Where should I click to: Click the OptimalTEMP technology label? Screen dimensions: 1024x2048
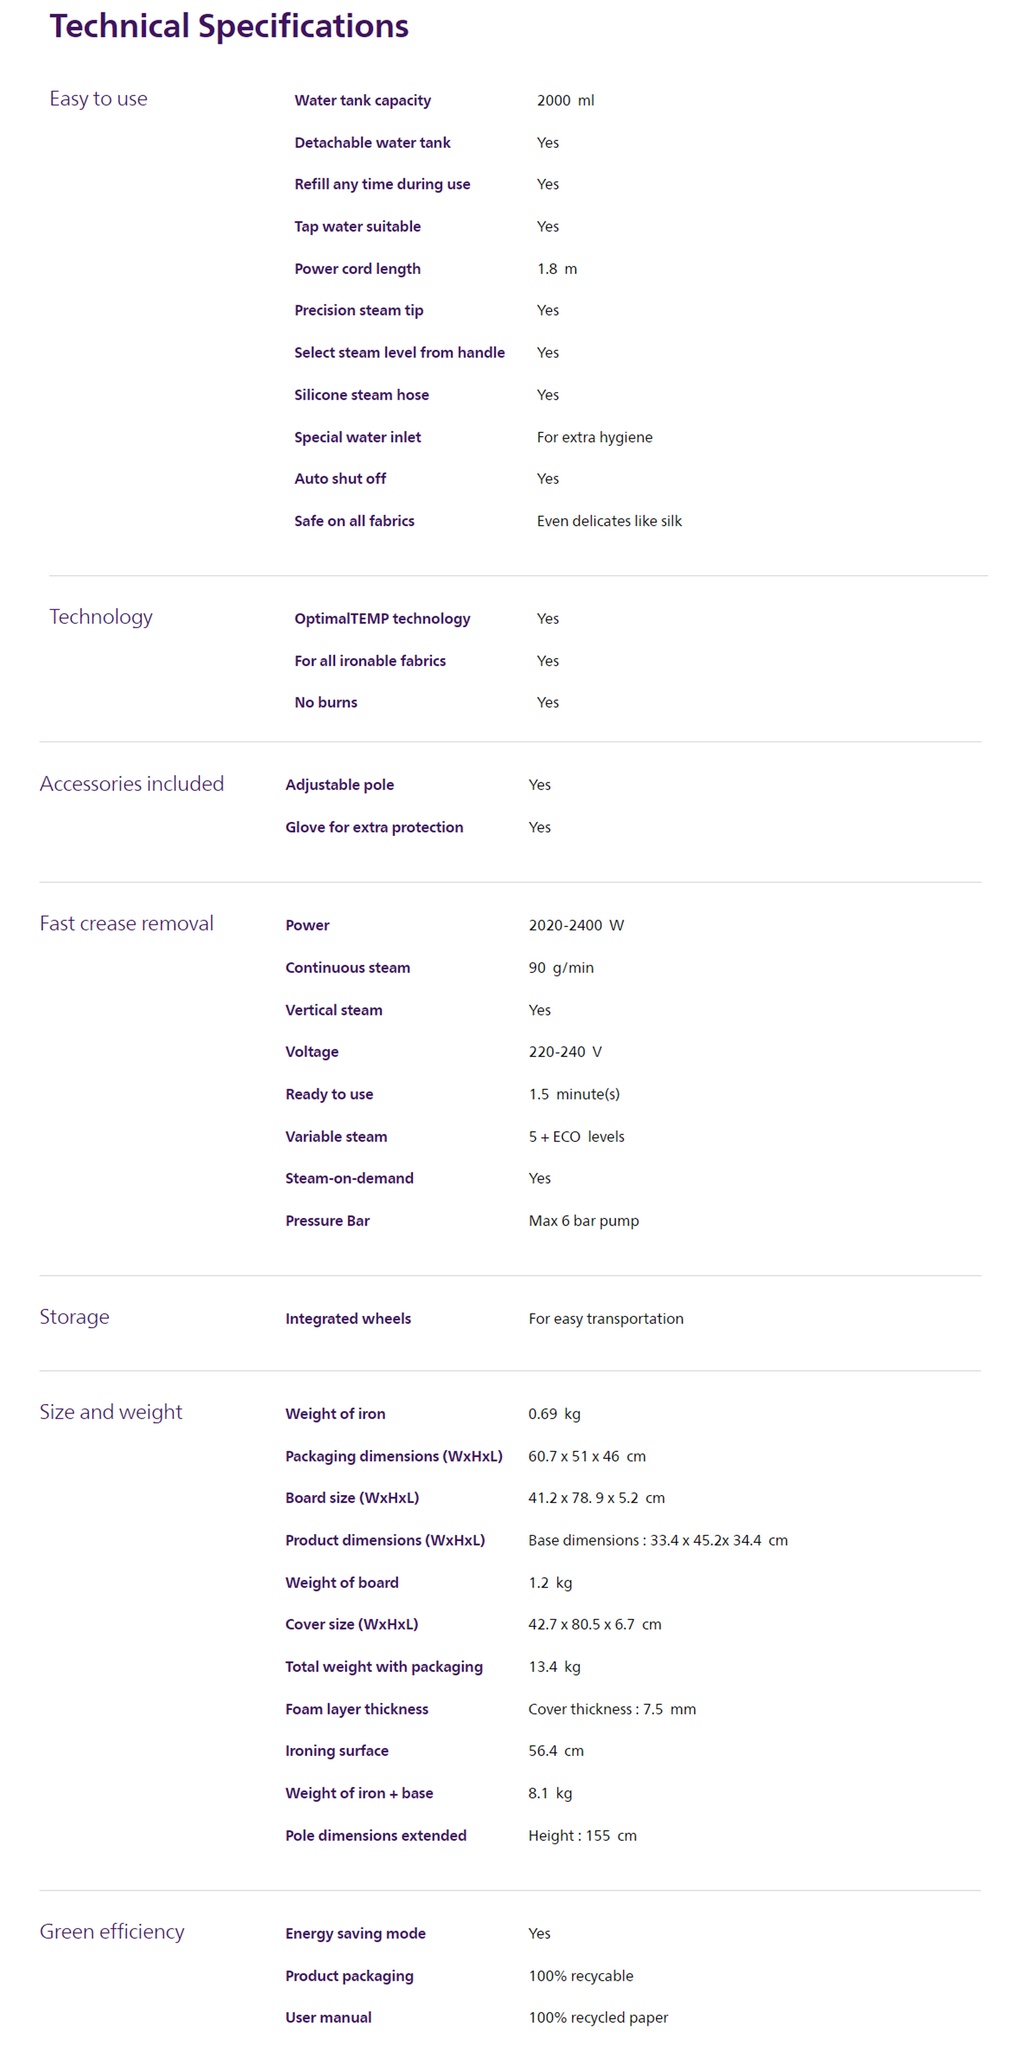pyautogui.click(x=382, y=619)
